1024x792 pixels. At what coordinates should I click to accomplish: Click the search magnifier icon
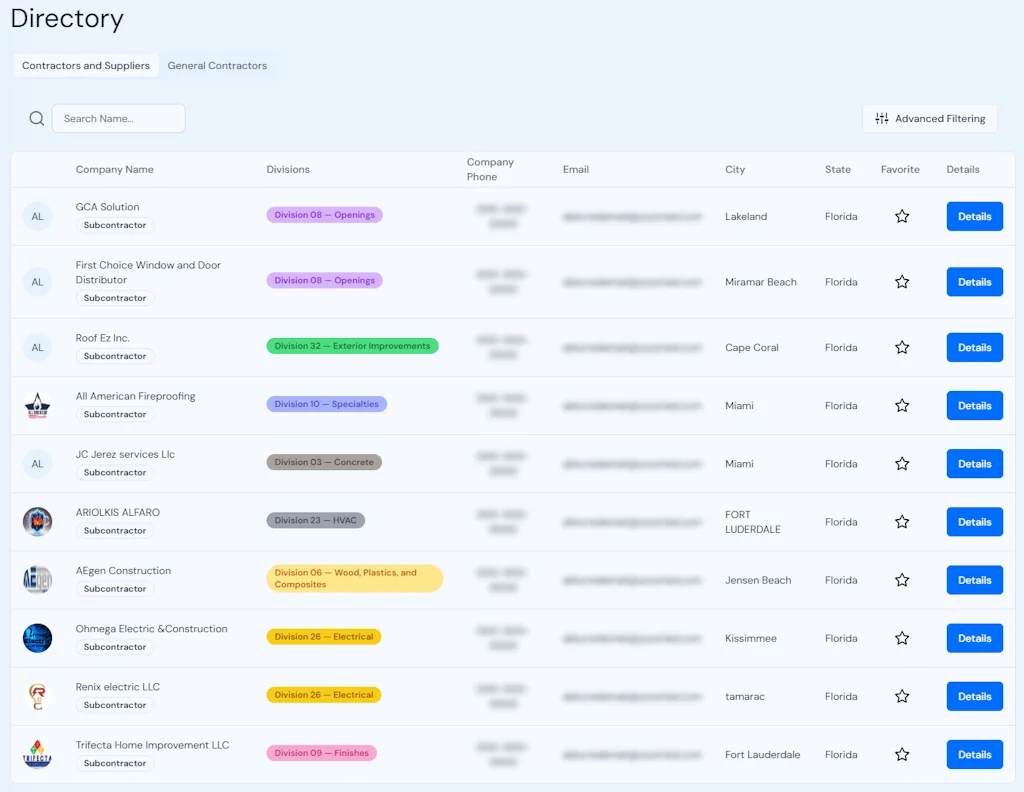click(36, 118)
